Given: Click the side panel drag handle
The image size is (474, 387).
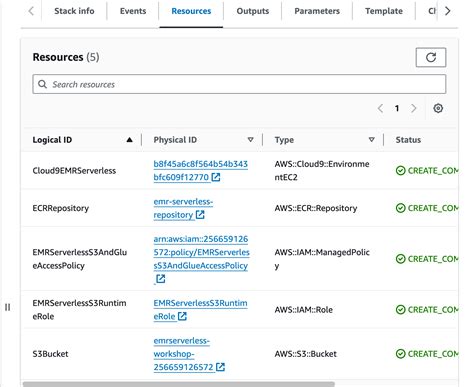Looking at the screenshot, I should pos(7,307).
